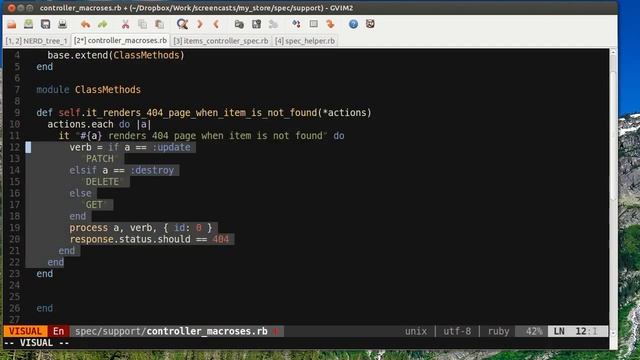Click 'verb = if a == :update' line
The width and height of the screenshot is (640, 360).
tap(130, 147)
